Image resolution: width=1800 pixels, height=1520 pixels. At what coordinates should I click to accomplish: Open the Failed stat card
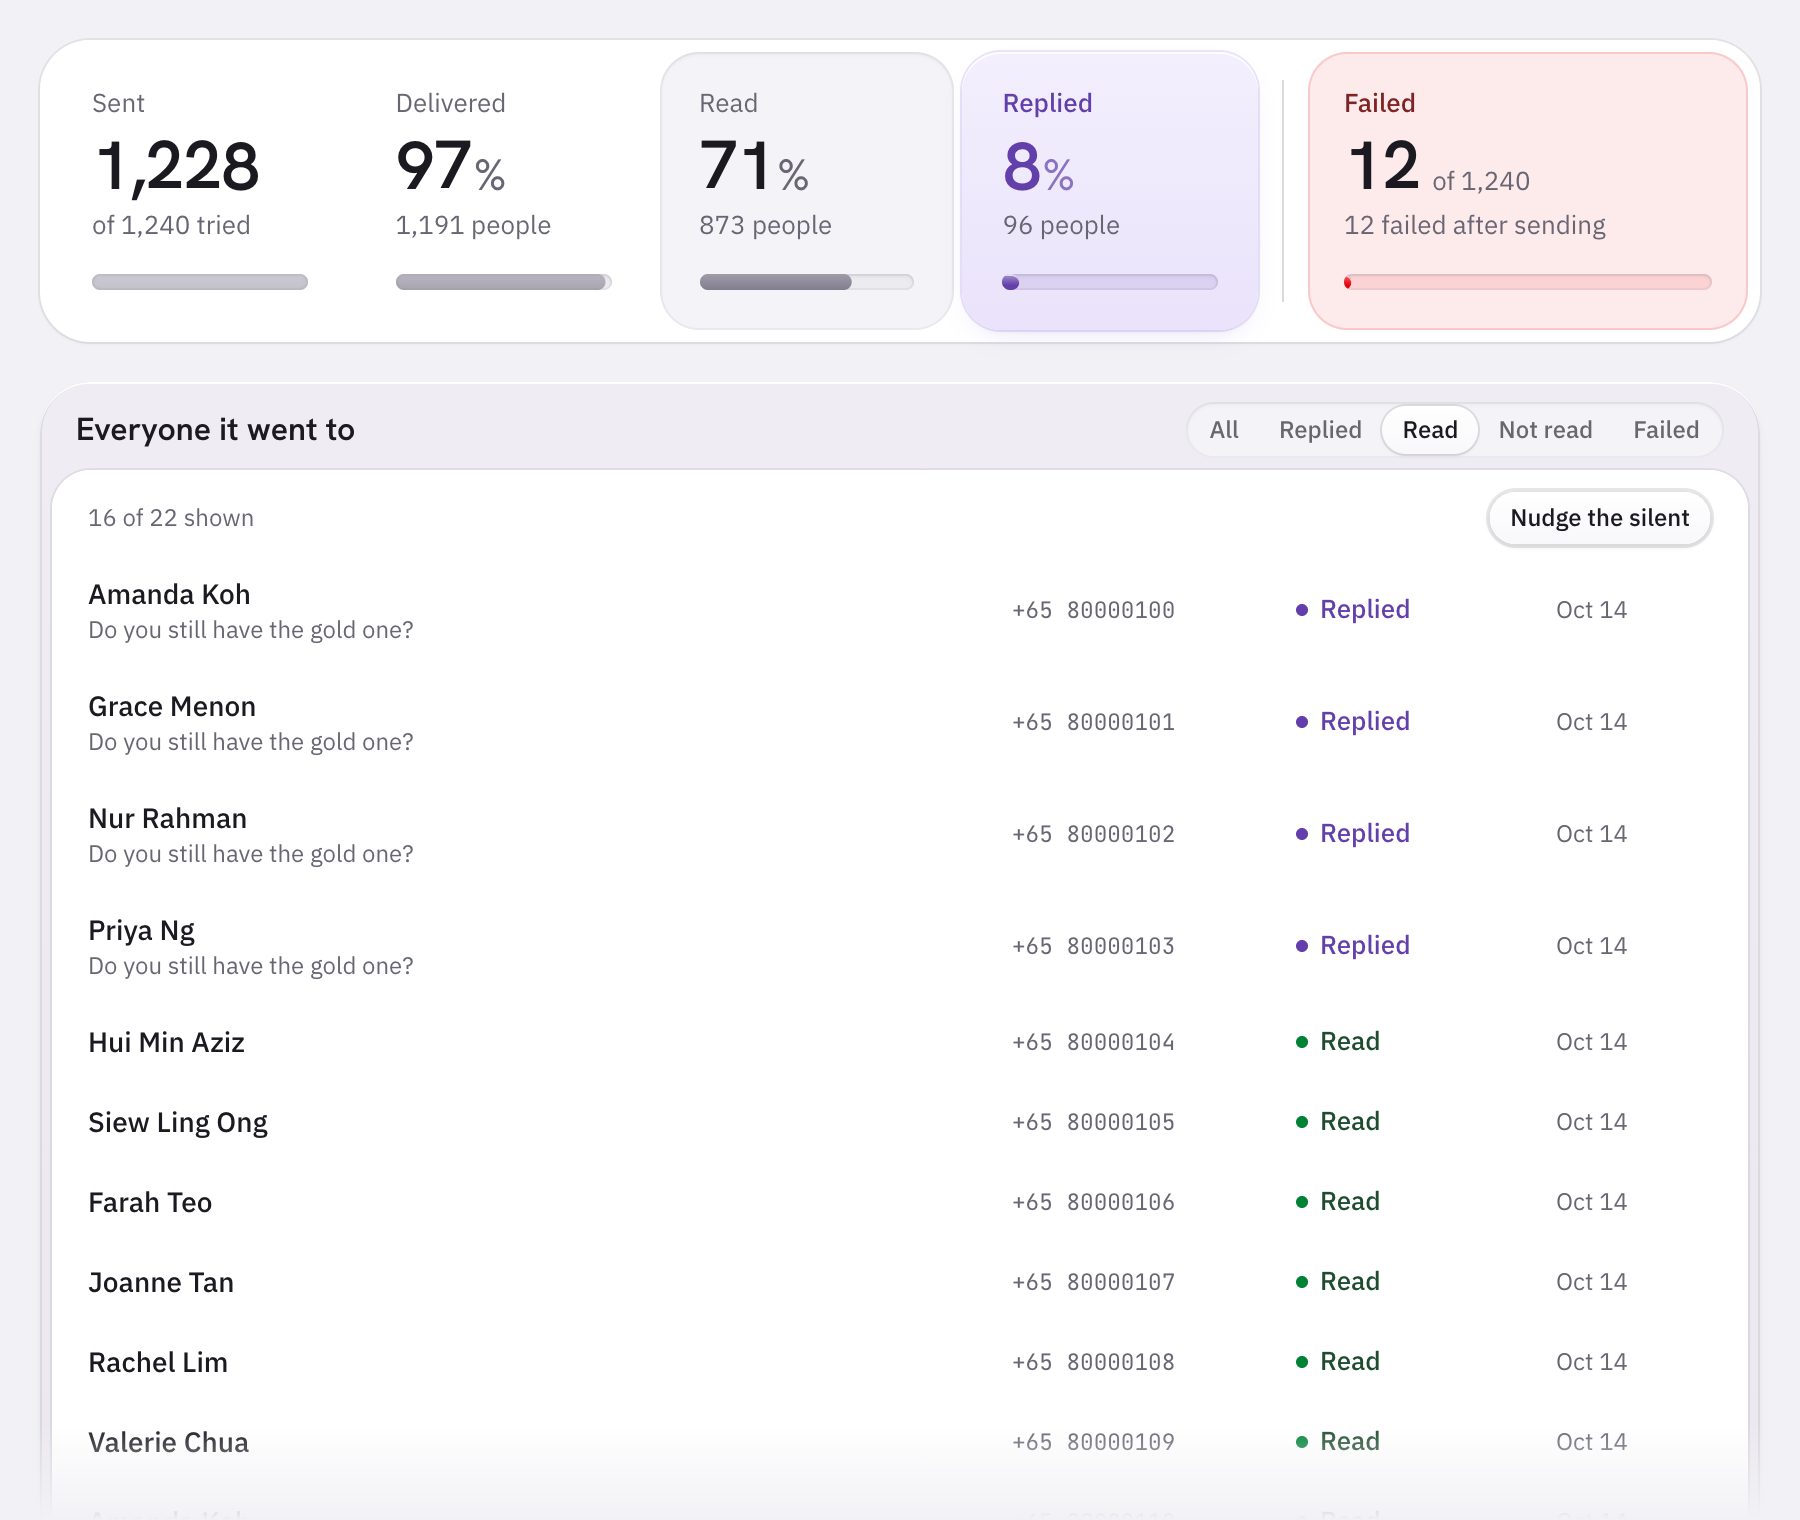pos(1528,191)
